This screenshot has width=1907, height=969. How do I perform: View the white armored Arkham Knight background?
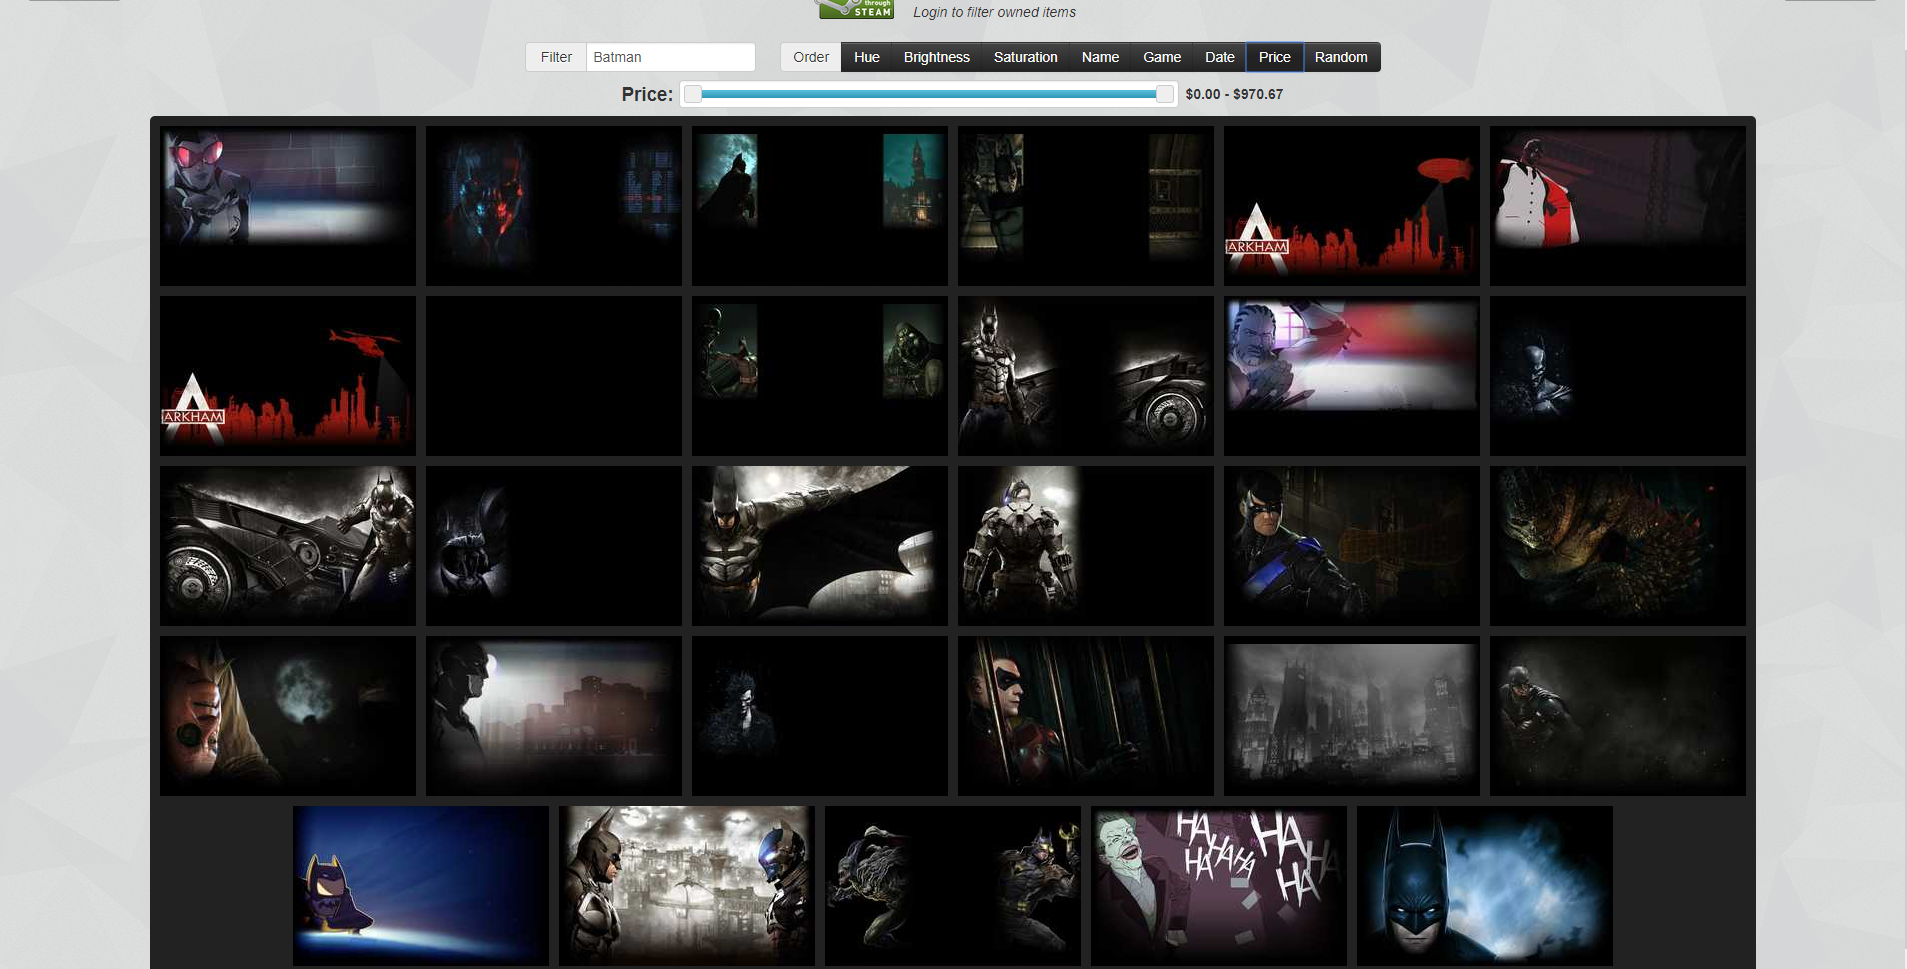tap(1086, 546)
